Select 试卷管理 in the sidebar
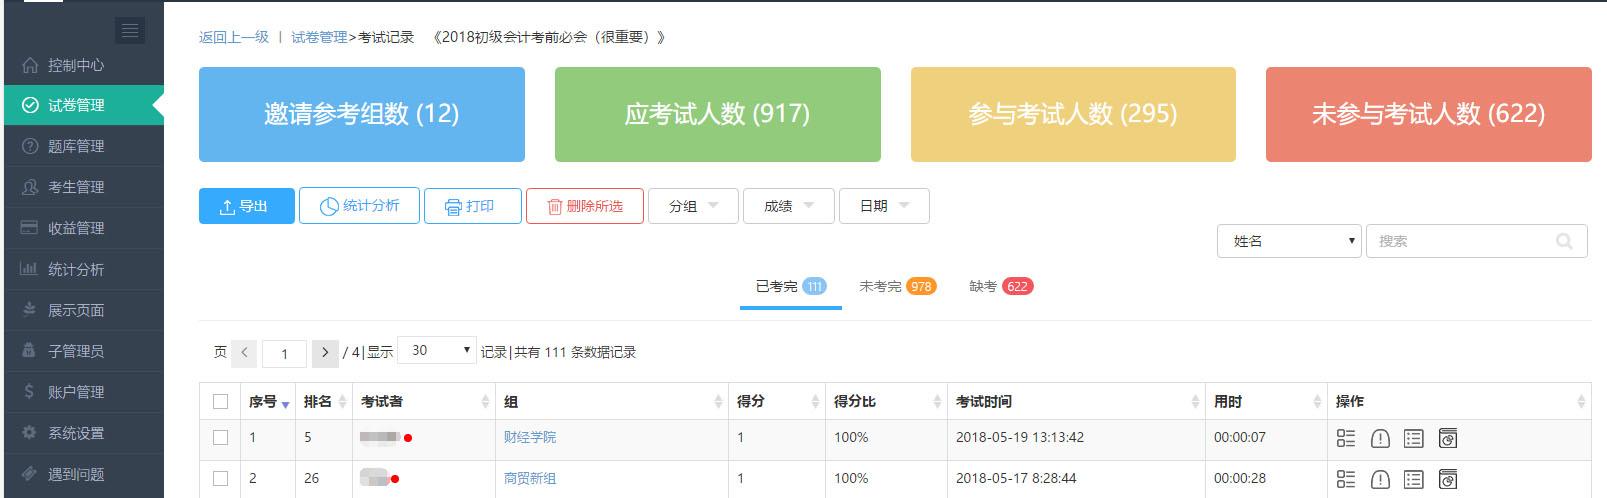 click(x=82, y=105)
